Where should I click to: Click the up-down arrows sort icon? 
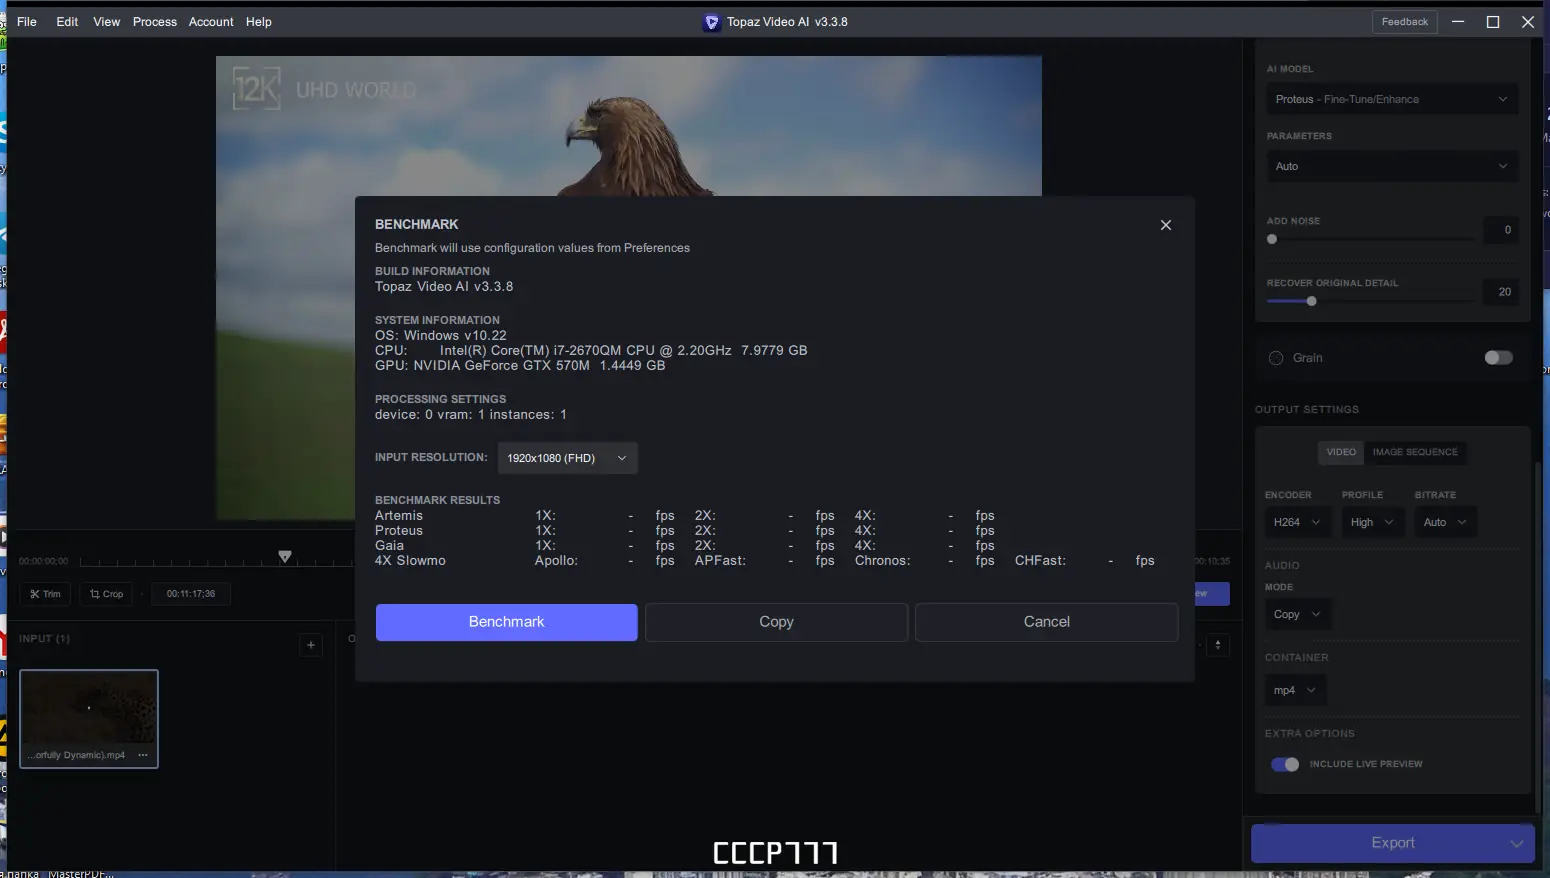pyautogui.click(x=1218, y=645)
